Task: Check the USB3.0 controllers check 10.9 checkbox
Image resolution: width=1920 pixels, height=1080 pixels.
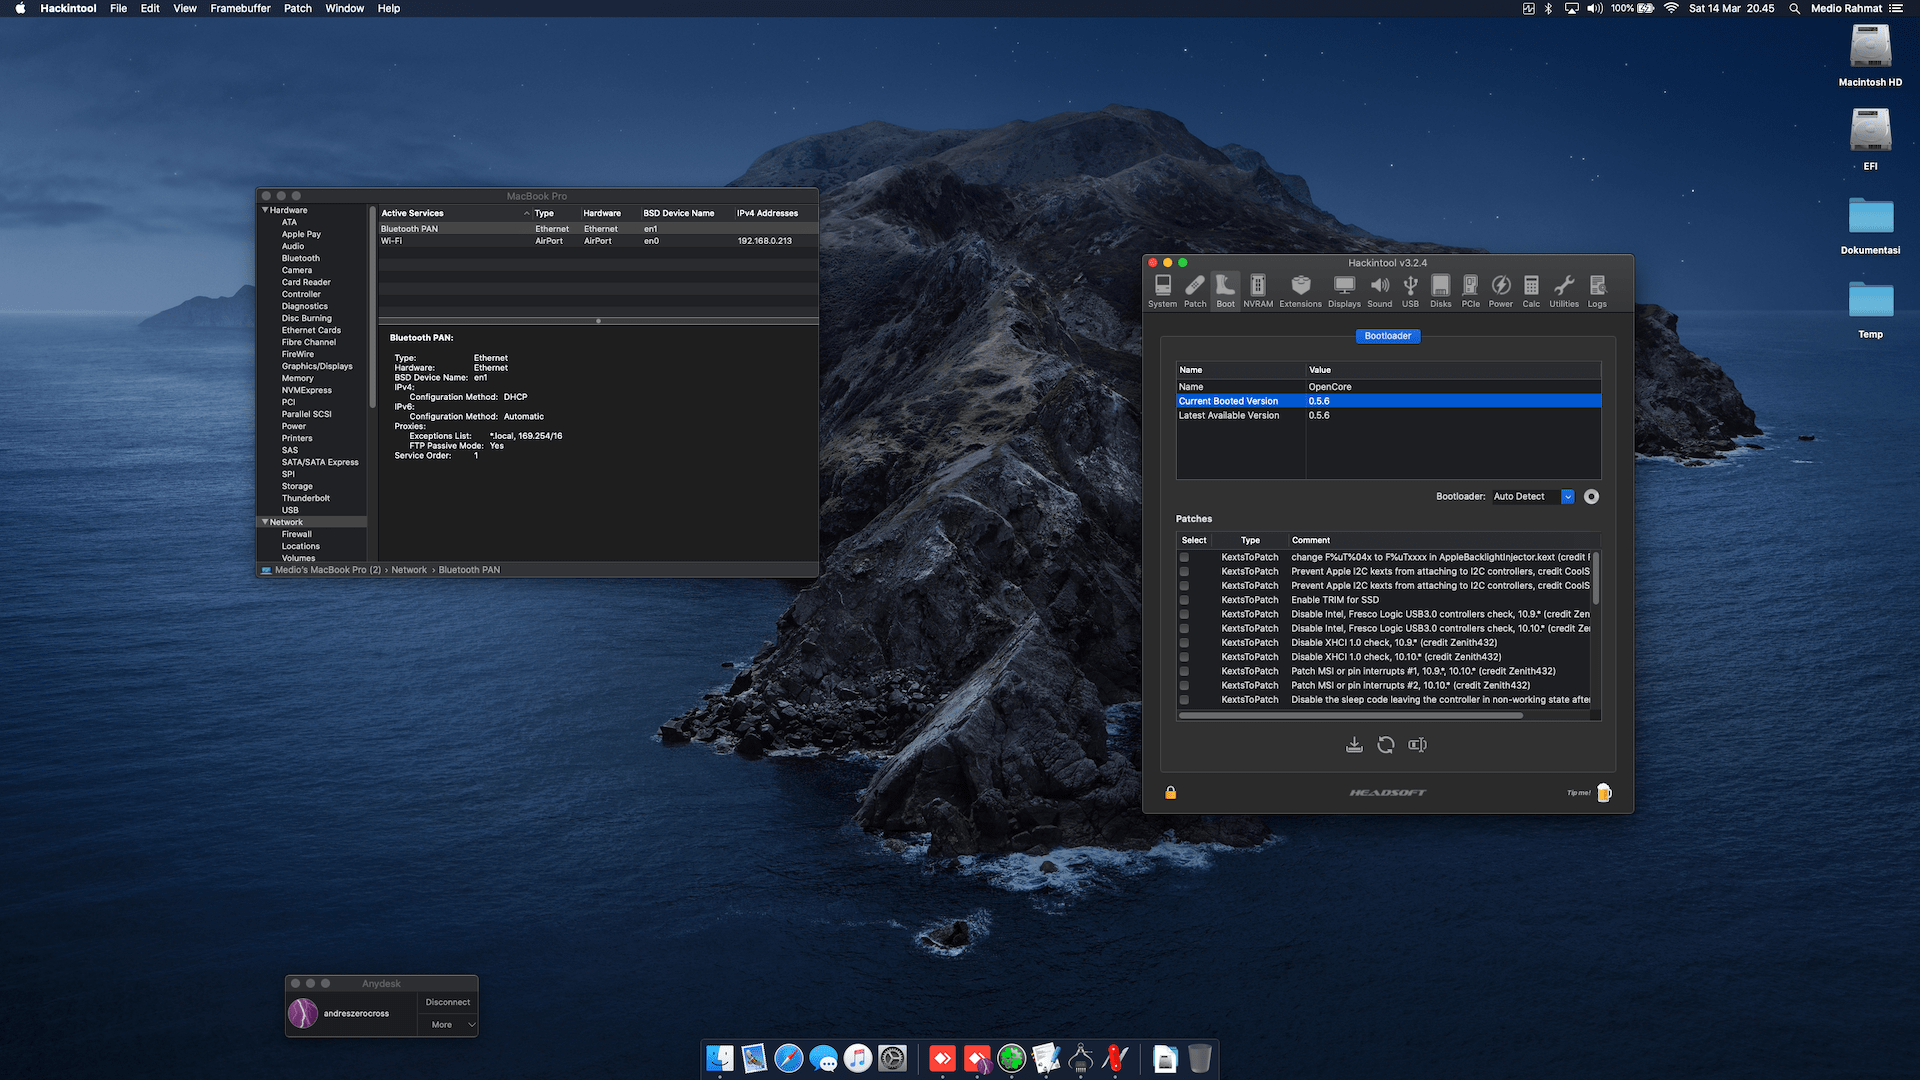Action: click(x=1184, y=615)
